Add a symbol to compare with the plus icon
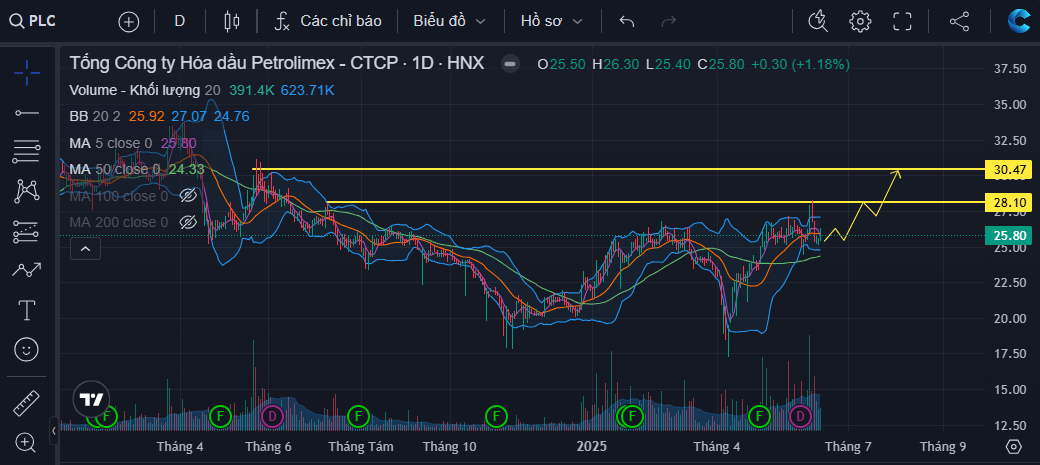 click(x=129, y=22)
